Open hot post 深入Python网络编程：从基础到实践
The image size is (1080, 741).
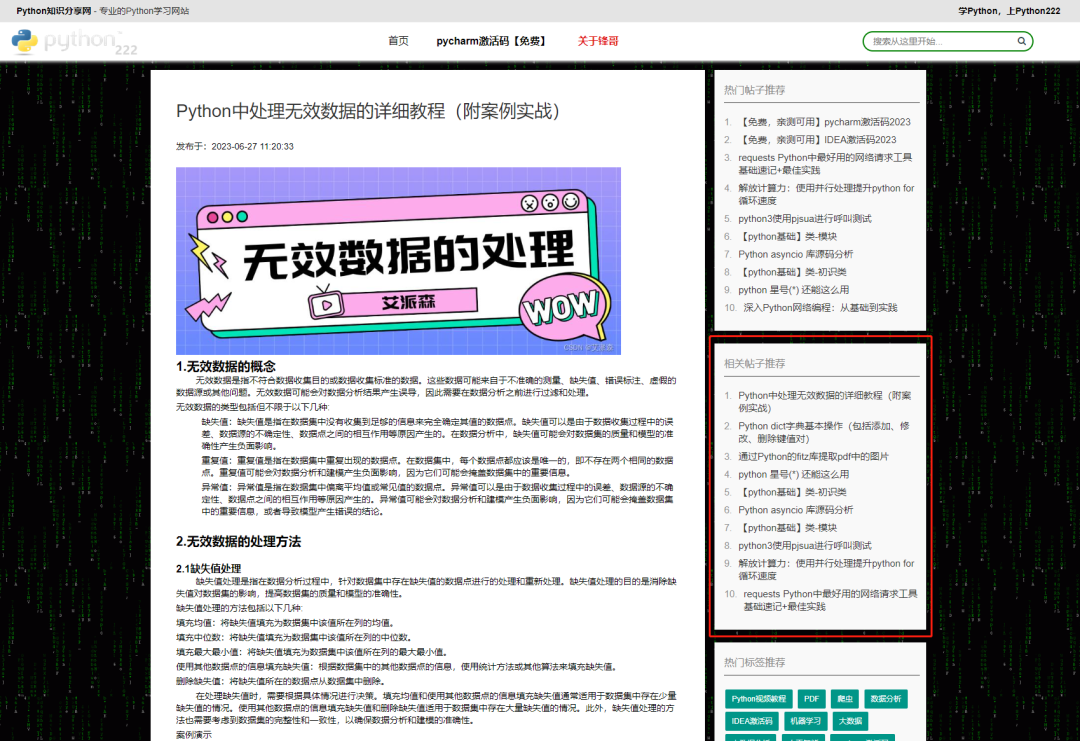[x=820, y=307]
